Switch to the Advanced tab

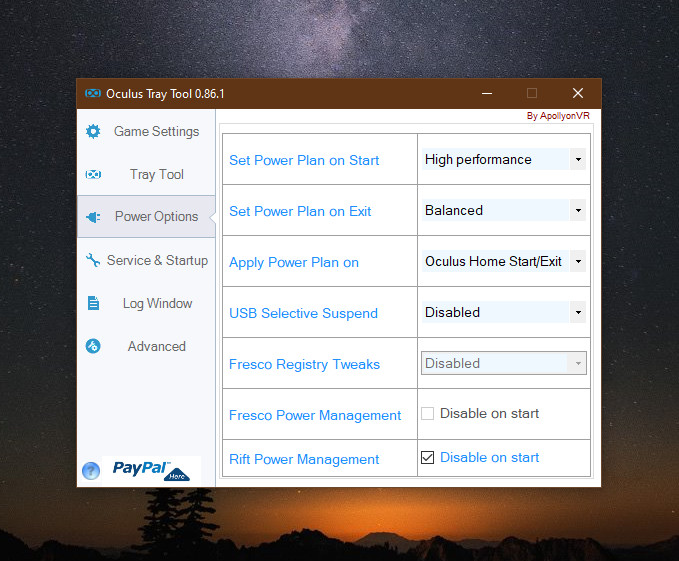click(x=146, y=346)
